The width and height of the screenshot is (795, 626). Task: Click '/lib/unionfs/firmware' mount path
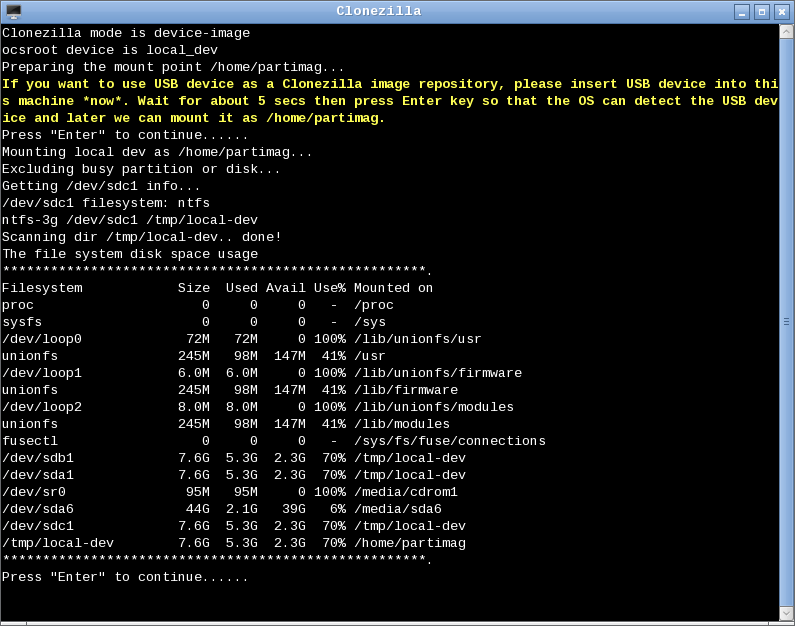pyautogui.click(x=438, y=373)
